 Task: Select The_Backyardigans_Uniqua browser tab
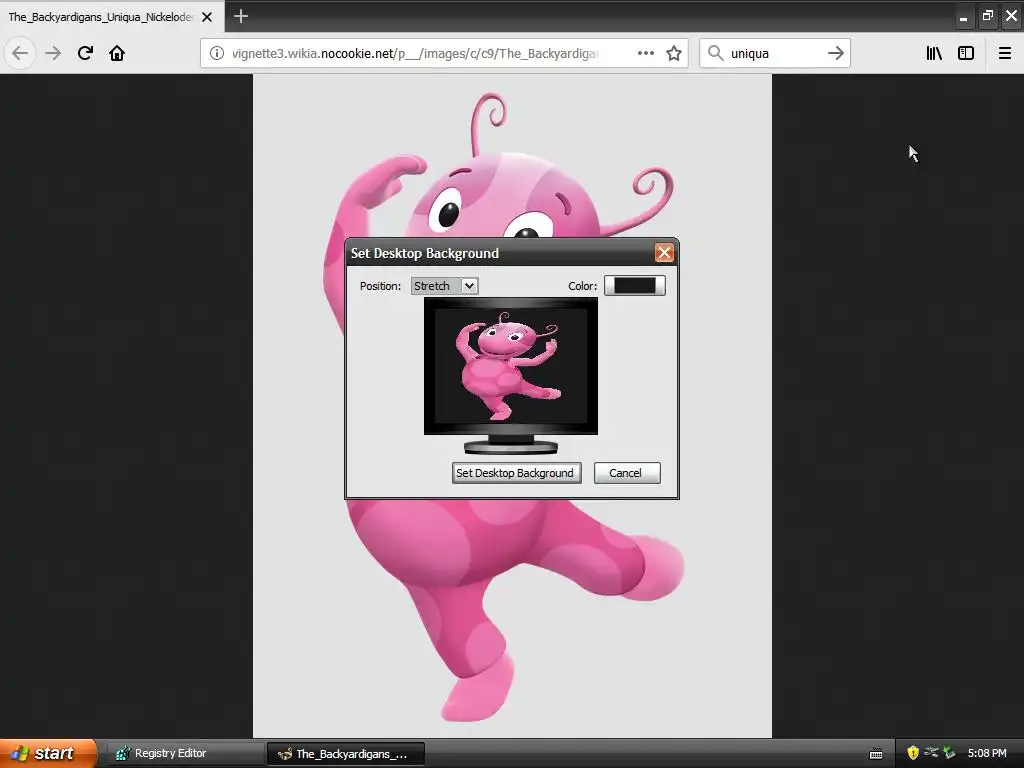coord(112,16)
